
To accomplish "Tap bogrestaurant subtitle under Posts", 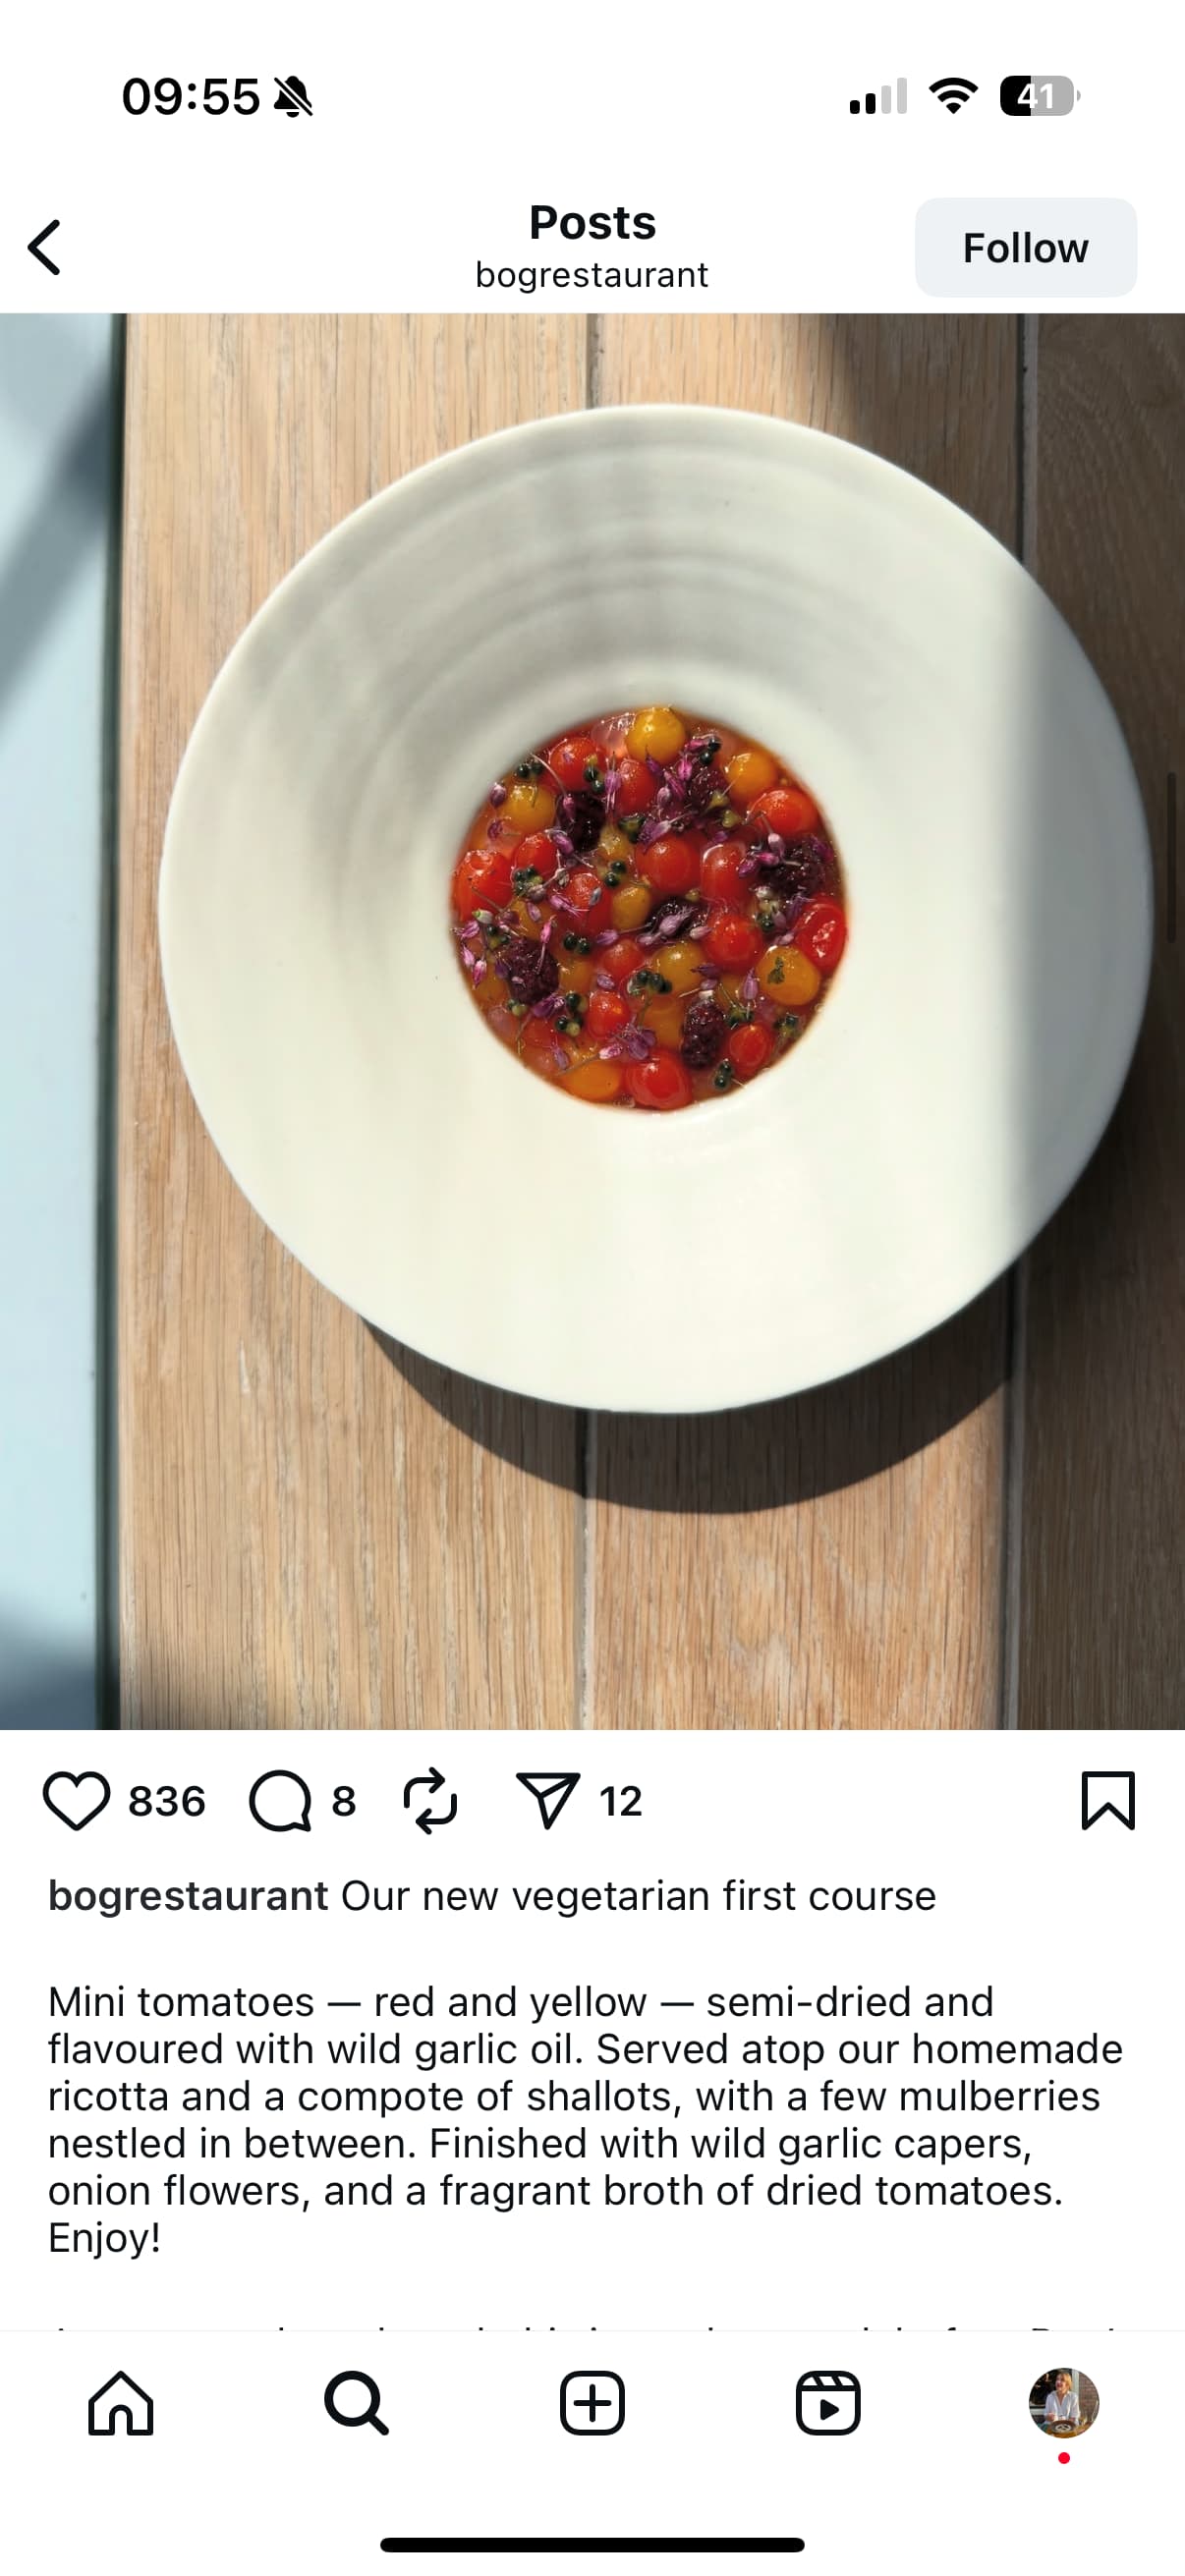I will tap(592, 275).
